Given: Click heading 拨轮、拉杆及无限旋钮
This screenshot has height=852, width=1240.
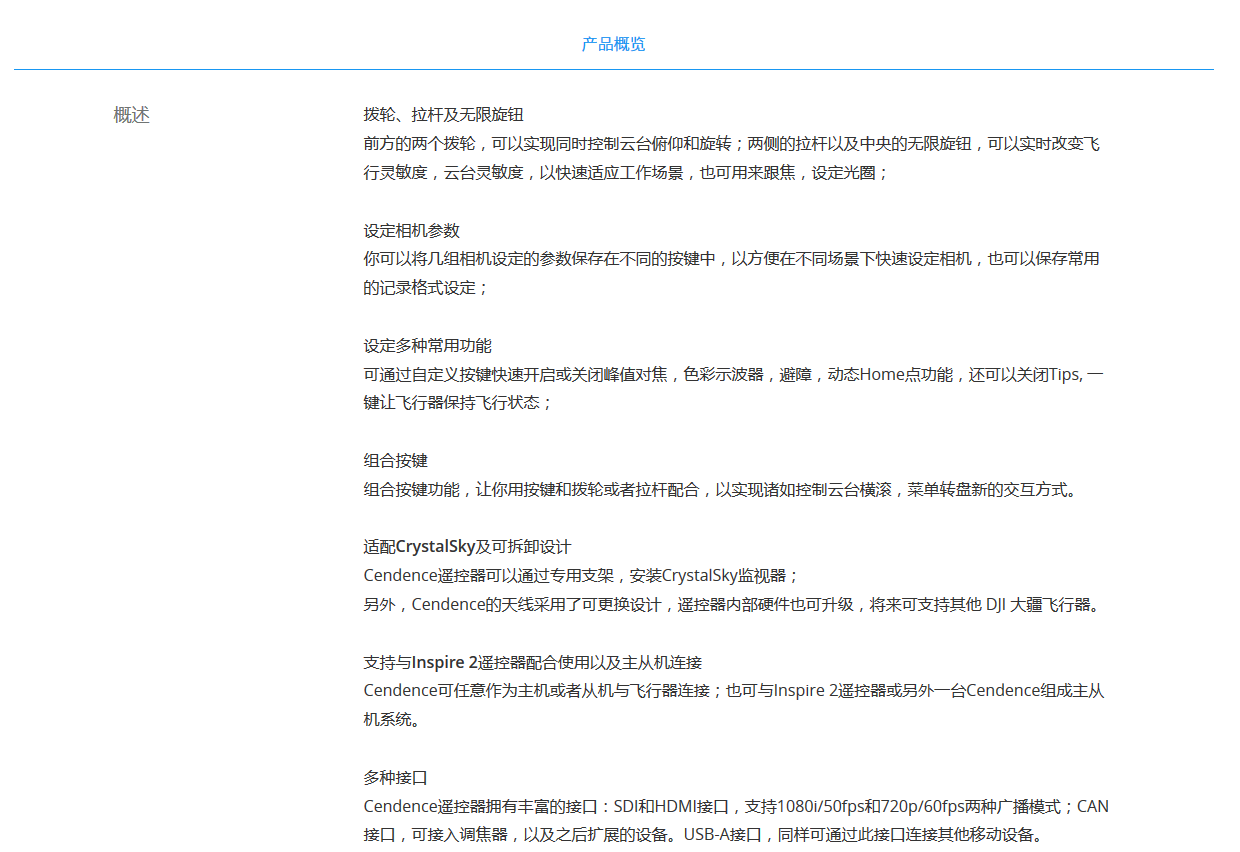Looking at the screenshot, I should tap(443, 115).
